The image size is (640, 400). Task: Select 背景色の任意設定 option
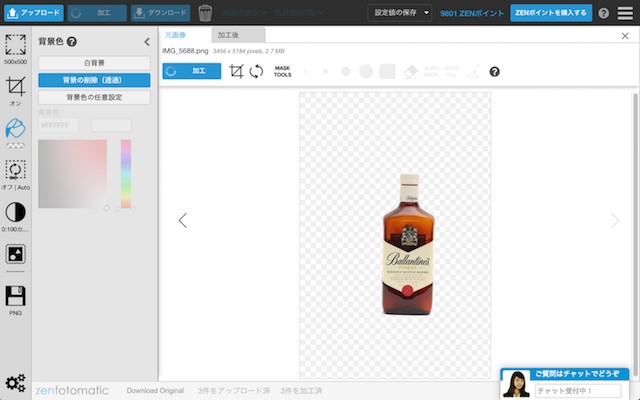[x=94, y=97]
